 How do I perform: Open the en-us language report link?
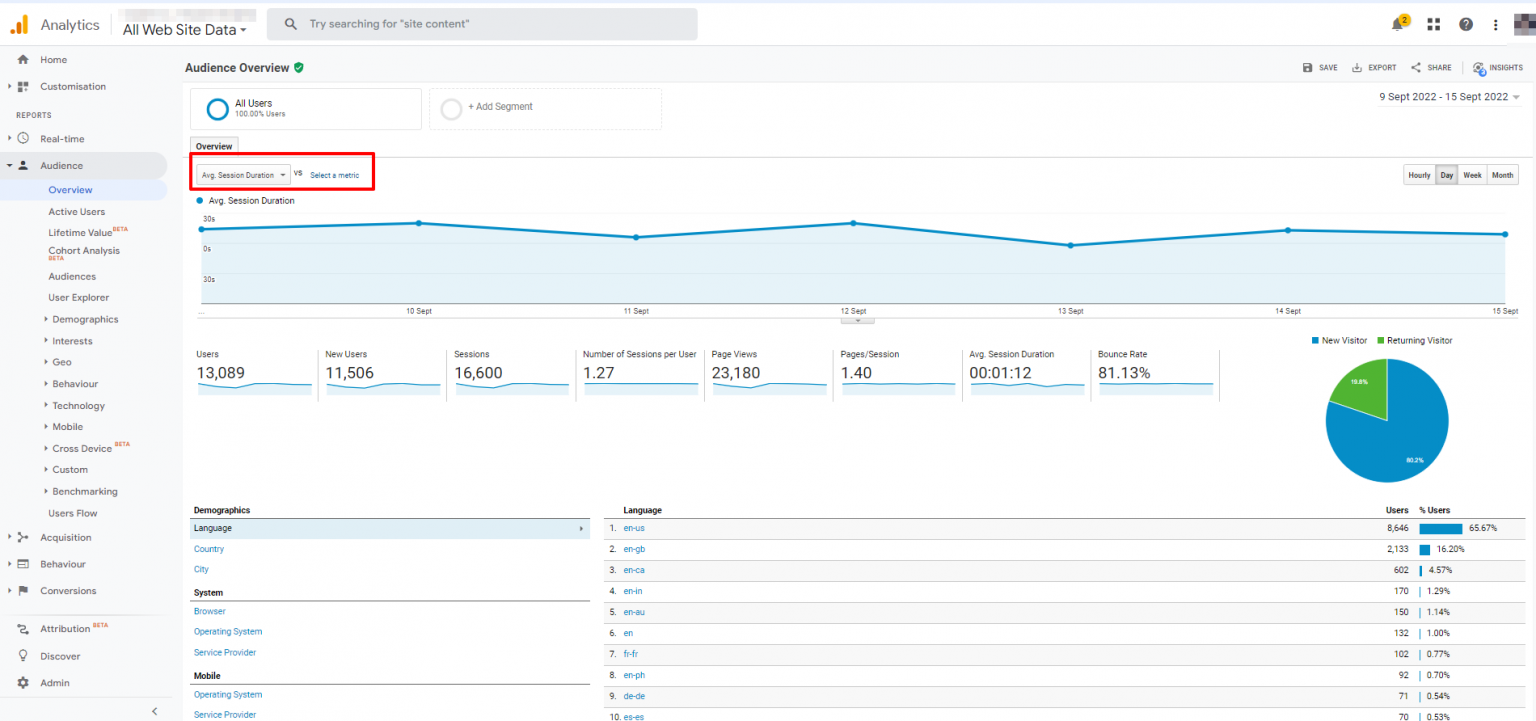click(x=634, y=527)
